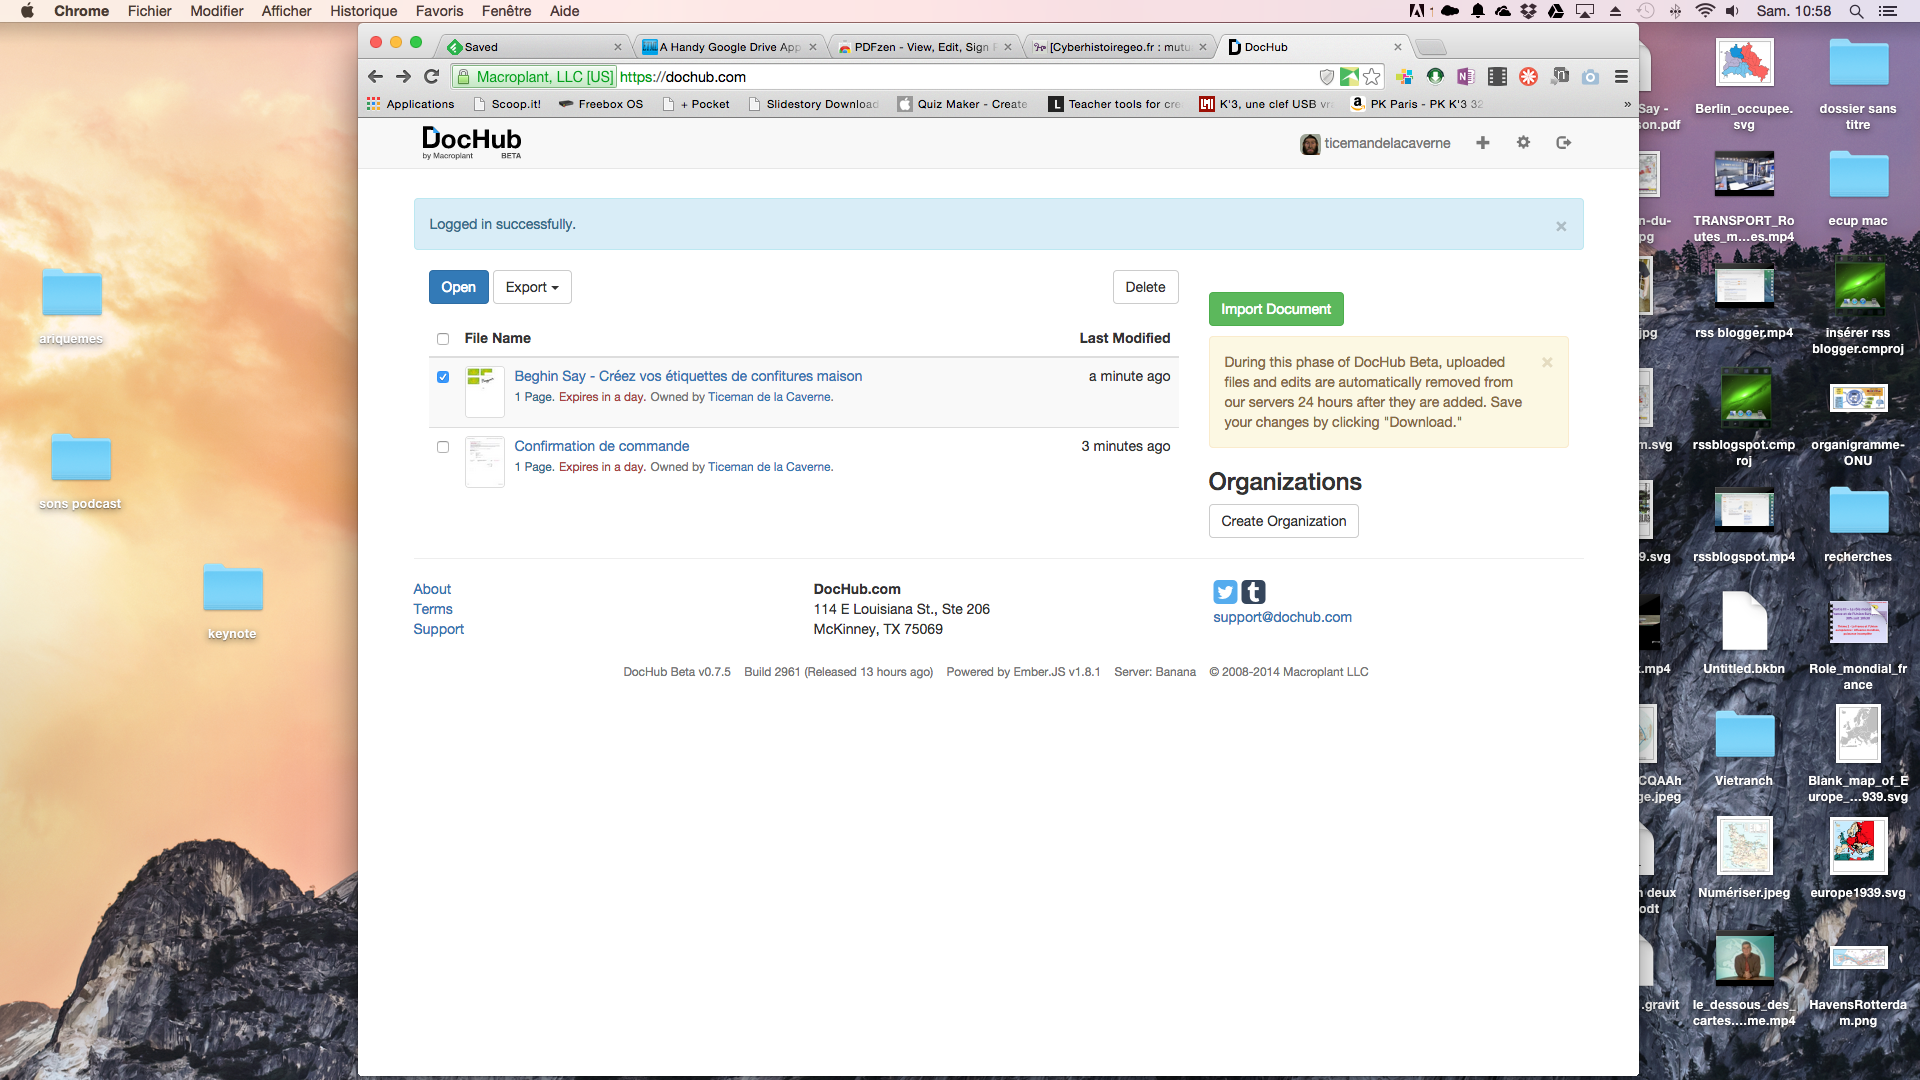Click the plus icon beside the username
This screenshot has height=1080, width=1920.
(1483, 143)
